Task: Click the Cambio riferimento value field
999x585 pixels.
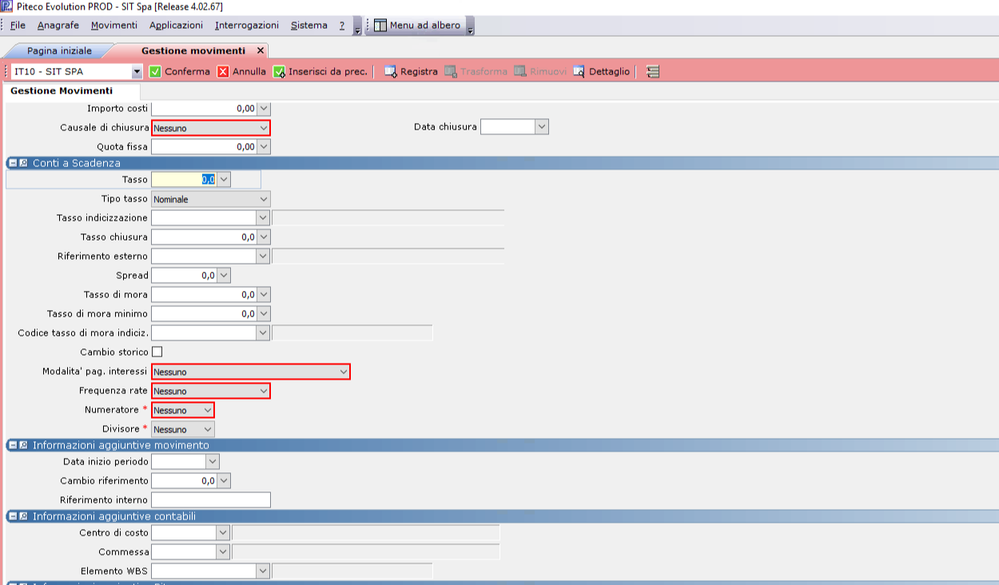Action: [184, 481]
